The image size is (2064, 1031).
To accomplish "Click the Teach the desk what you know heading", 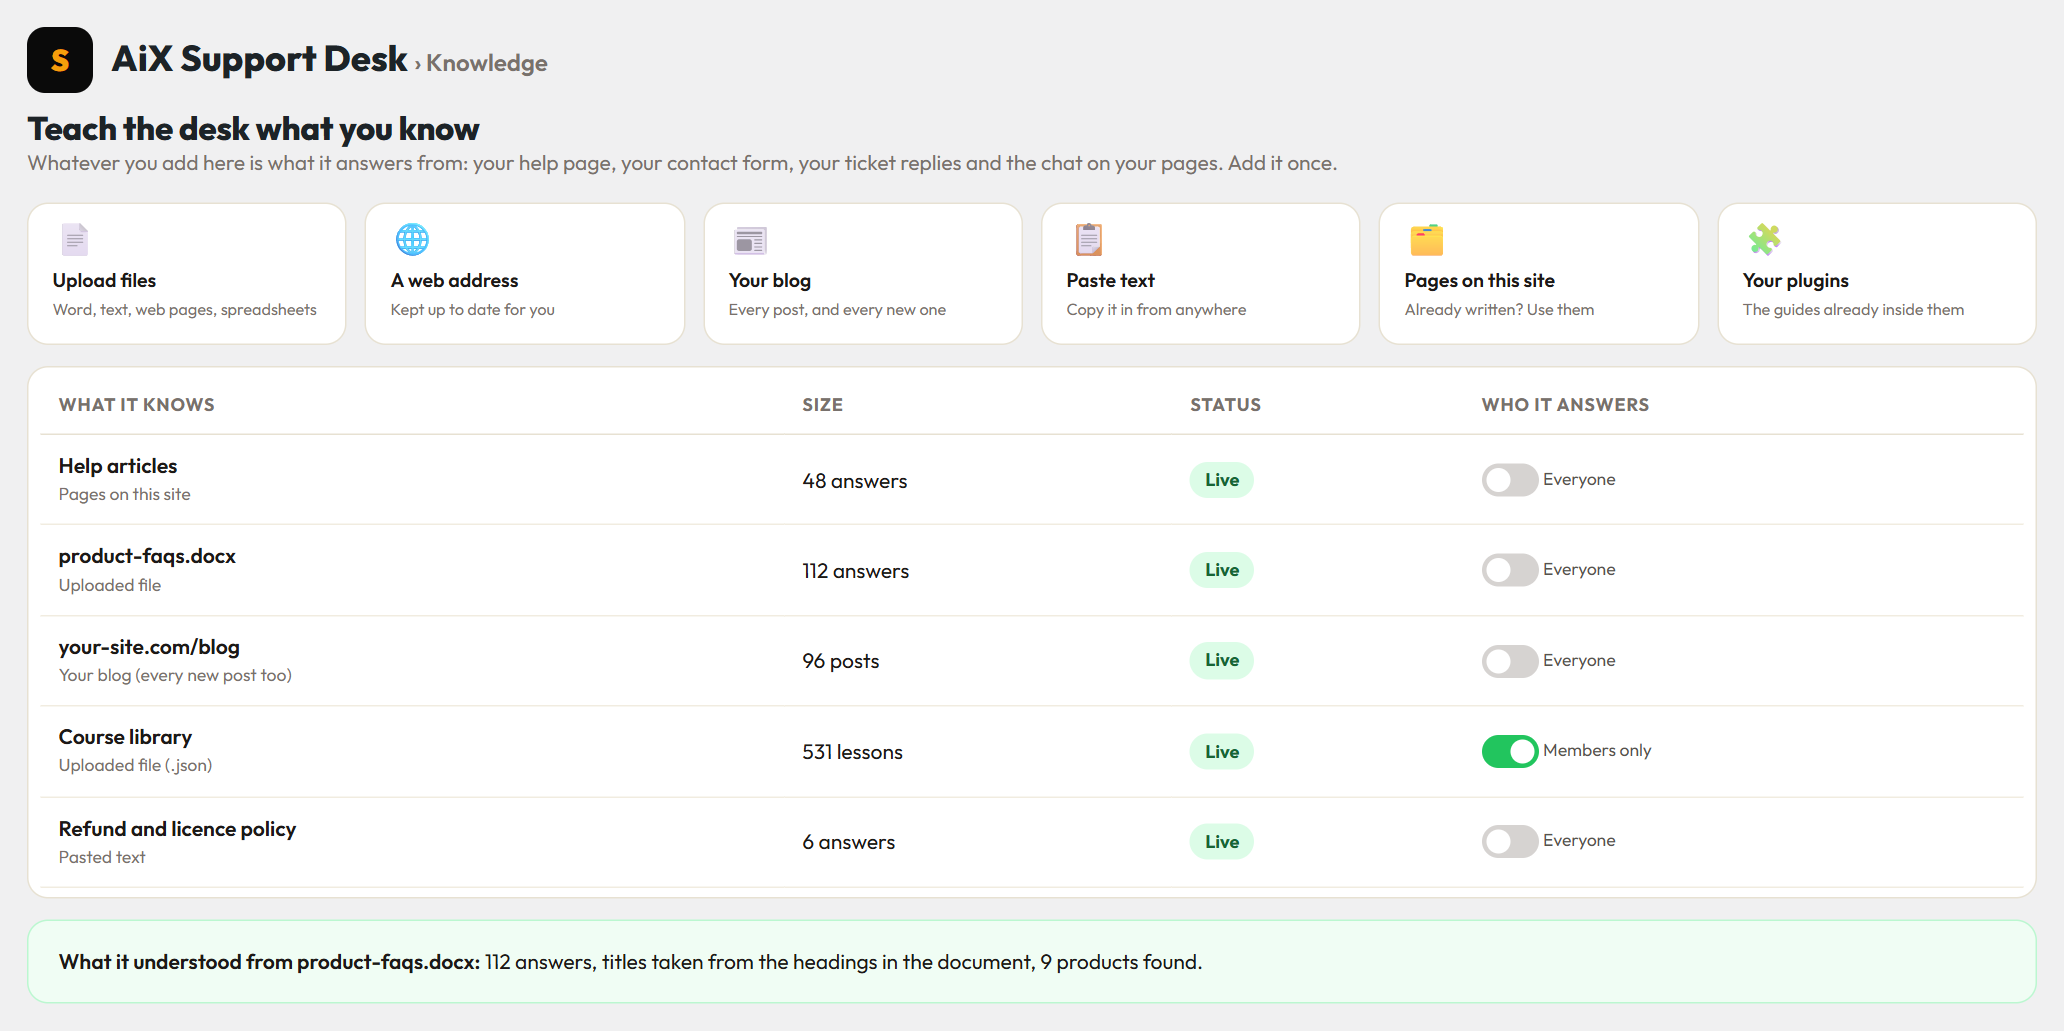I will tap(253, 129).
